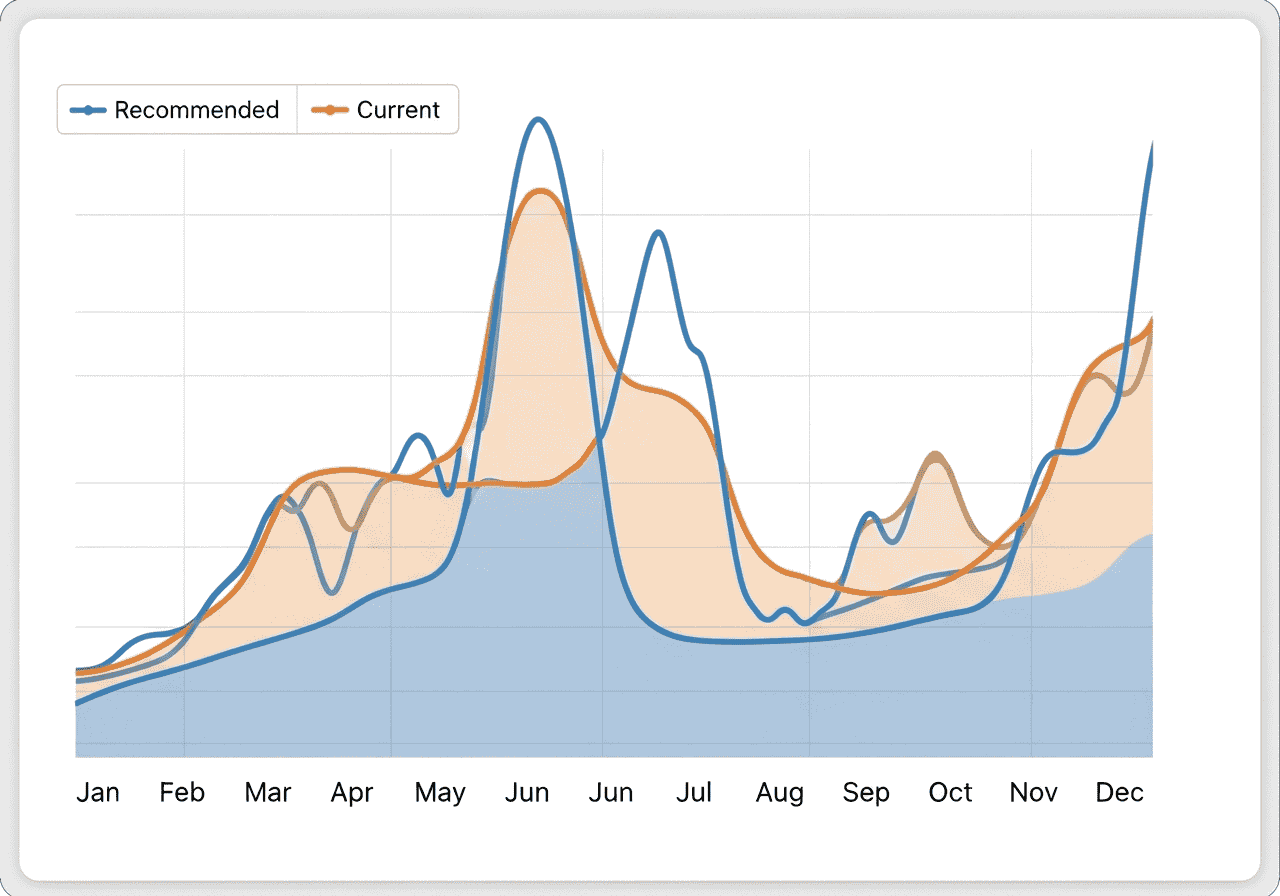Select the Dec x-axis label
This screenshot has width=1280, height=896.
(x=1119, y=793)
